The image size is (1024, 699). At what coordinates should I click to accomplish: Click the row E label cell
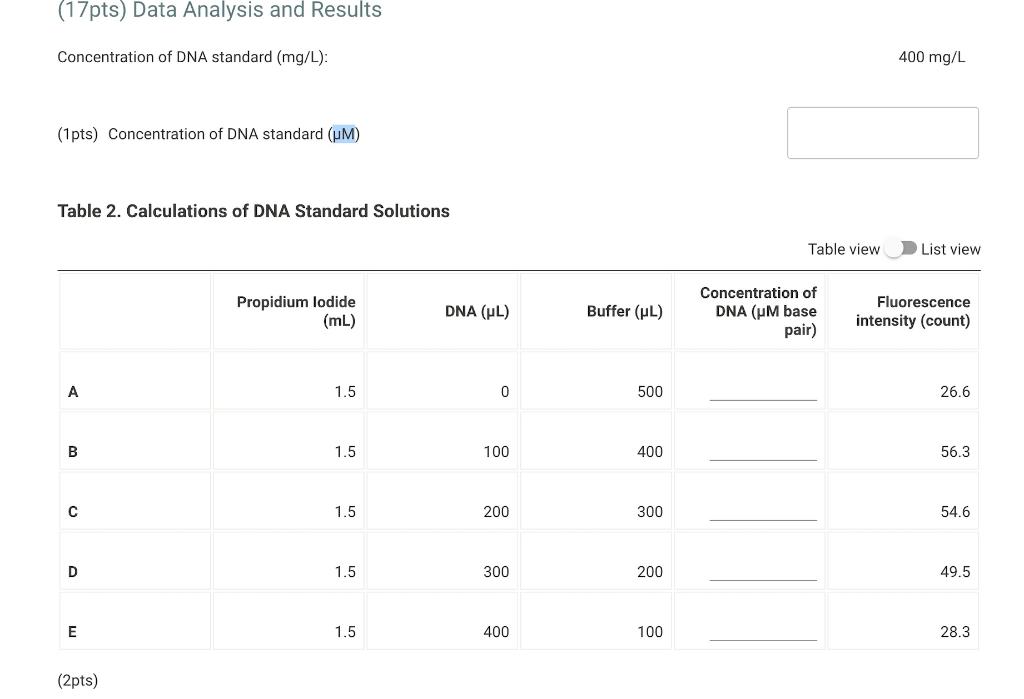[x=135, y=632]
